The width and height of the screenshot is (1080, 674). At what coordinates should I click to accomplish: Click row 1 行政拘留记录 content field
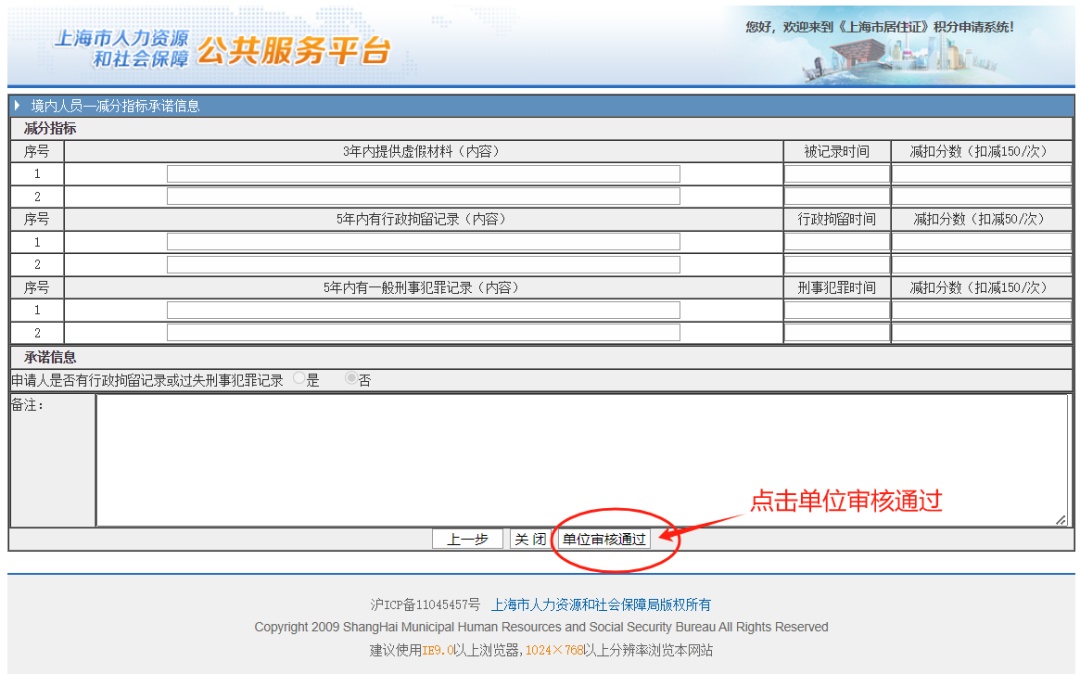(423, 242)
